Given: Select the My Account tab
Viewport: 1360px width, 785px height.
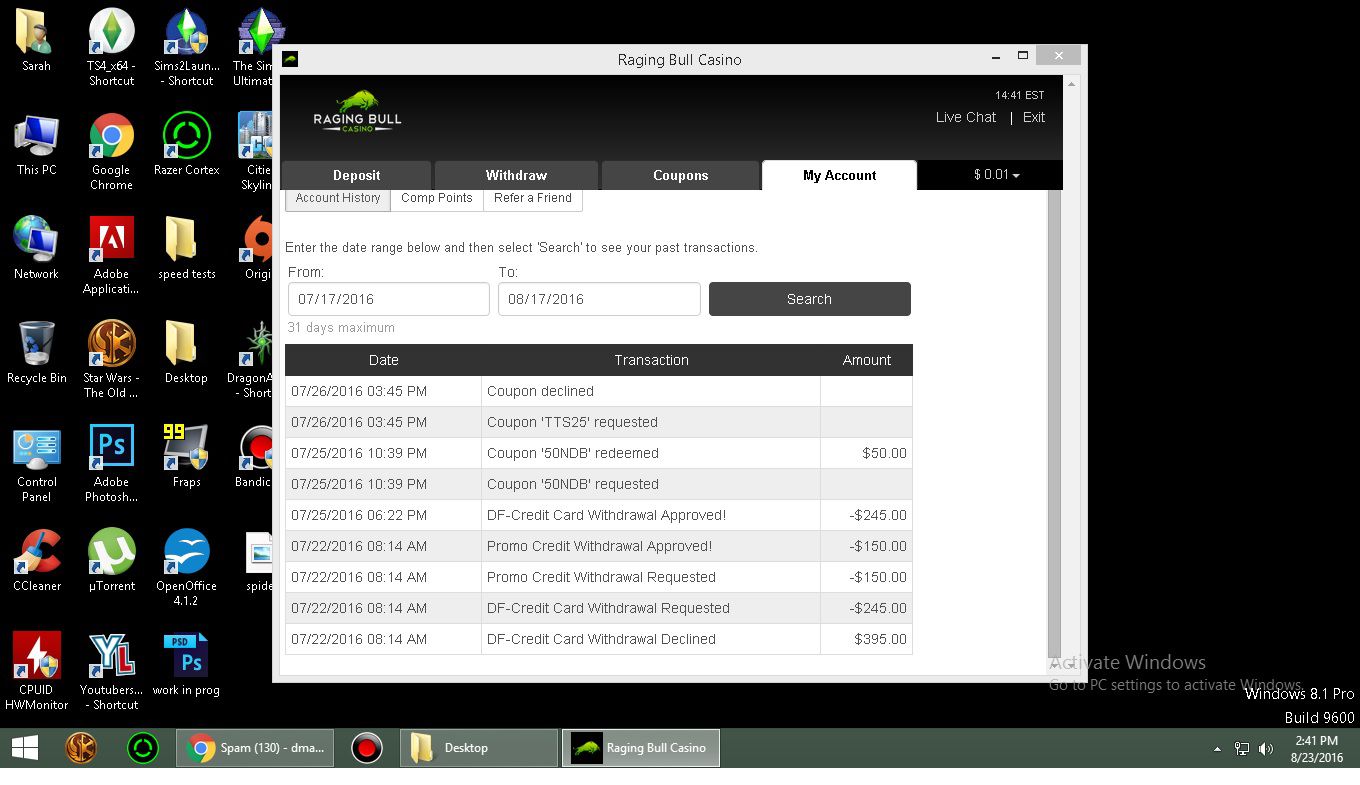Looking at the screenshot, I should (x=839, y=175).
